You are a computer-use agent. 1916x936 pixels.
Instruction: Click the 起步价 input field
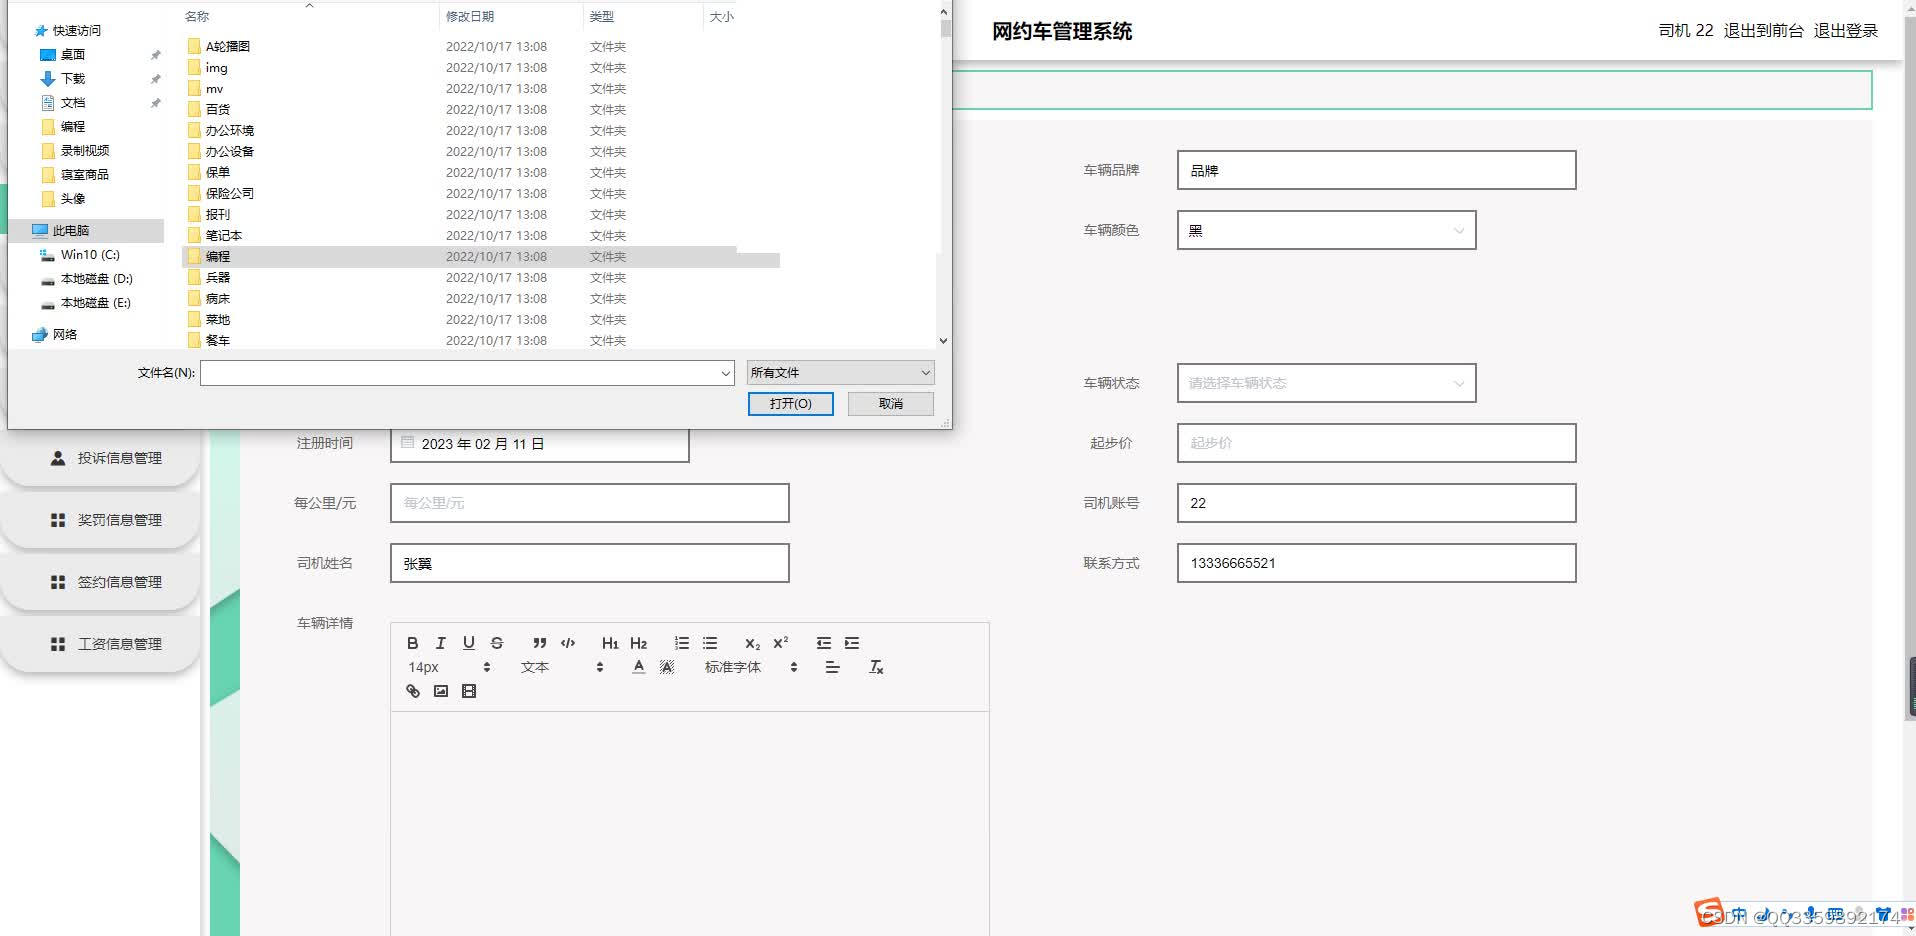coord(1376,443)
